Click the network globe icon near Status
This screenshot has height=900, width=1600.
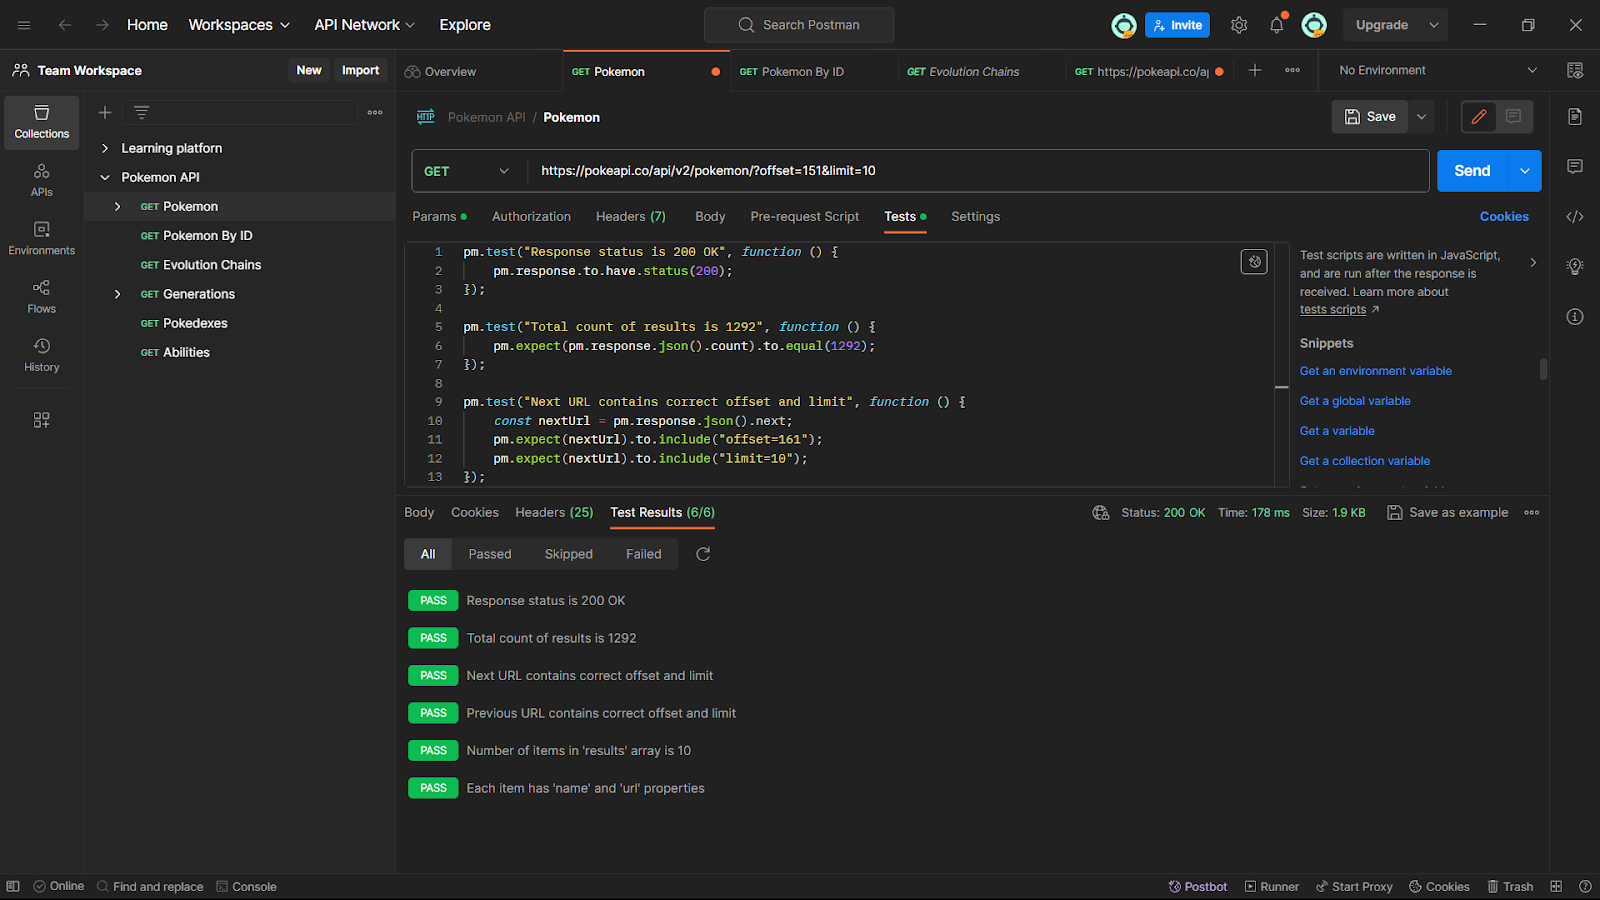(x=1101, y=513)
